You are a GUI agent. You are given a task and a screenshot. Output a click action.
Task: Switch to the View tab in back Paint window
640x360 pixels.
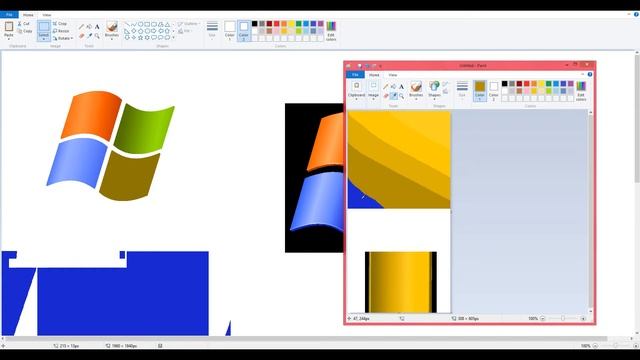47,15
